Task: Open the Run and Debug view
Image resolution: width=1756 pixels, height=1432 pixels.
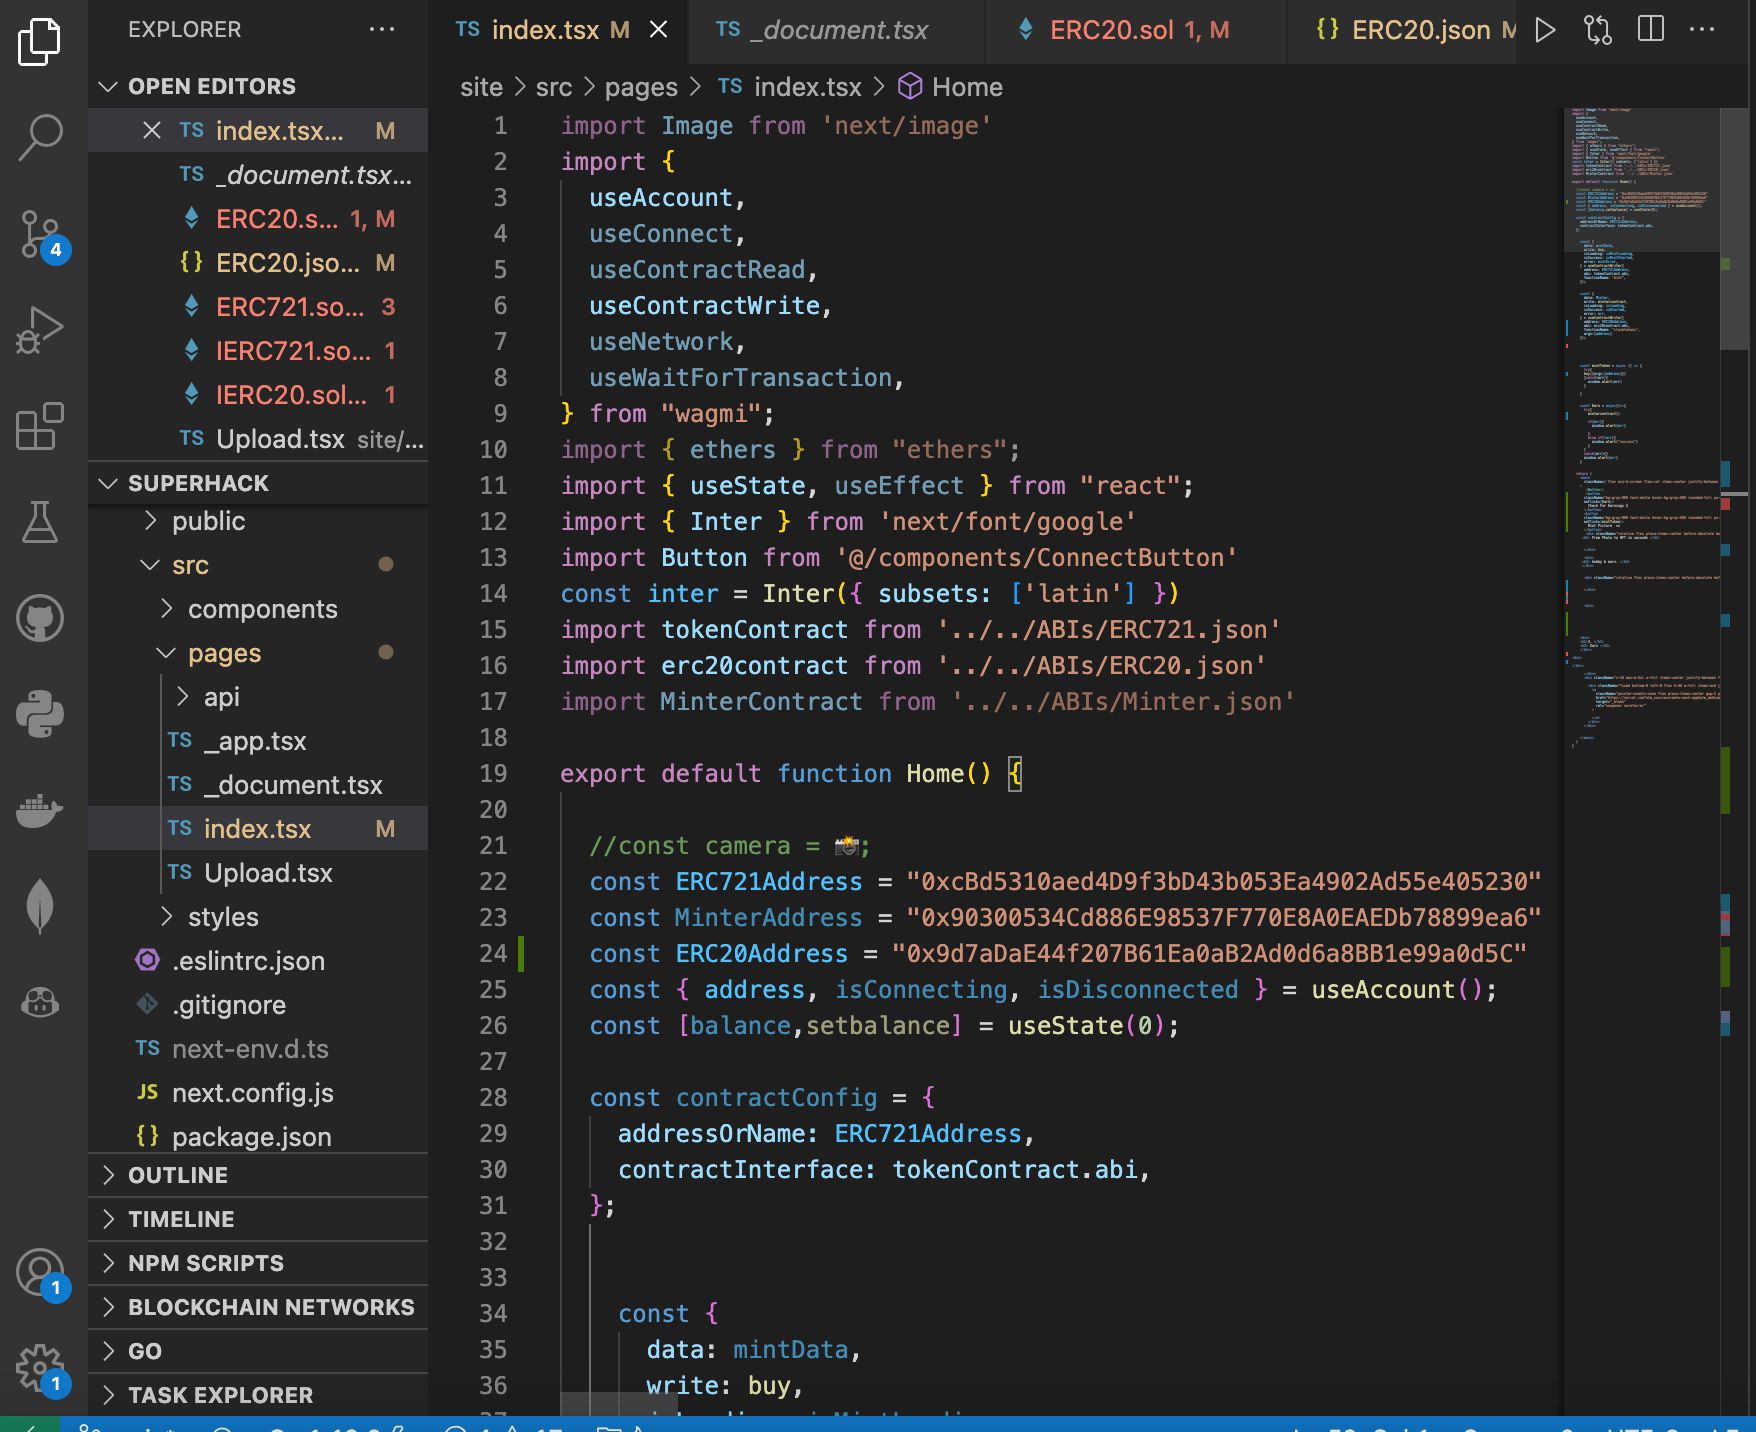Action: [40, 330]
